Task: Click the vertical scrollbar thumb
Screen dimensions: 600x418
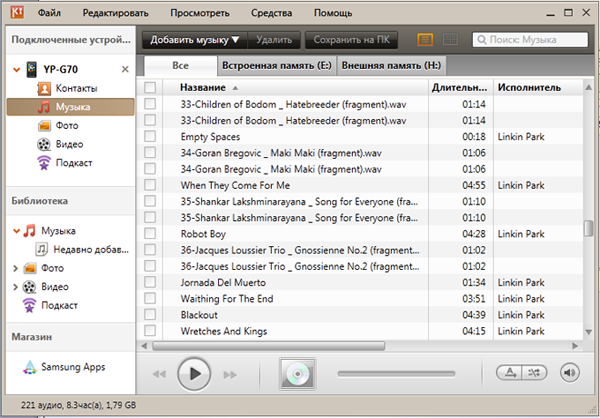Action: [x=588, y=229]
